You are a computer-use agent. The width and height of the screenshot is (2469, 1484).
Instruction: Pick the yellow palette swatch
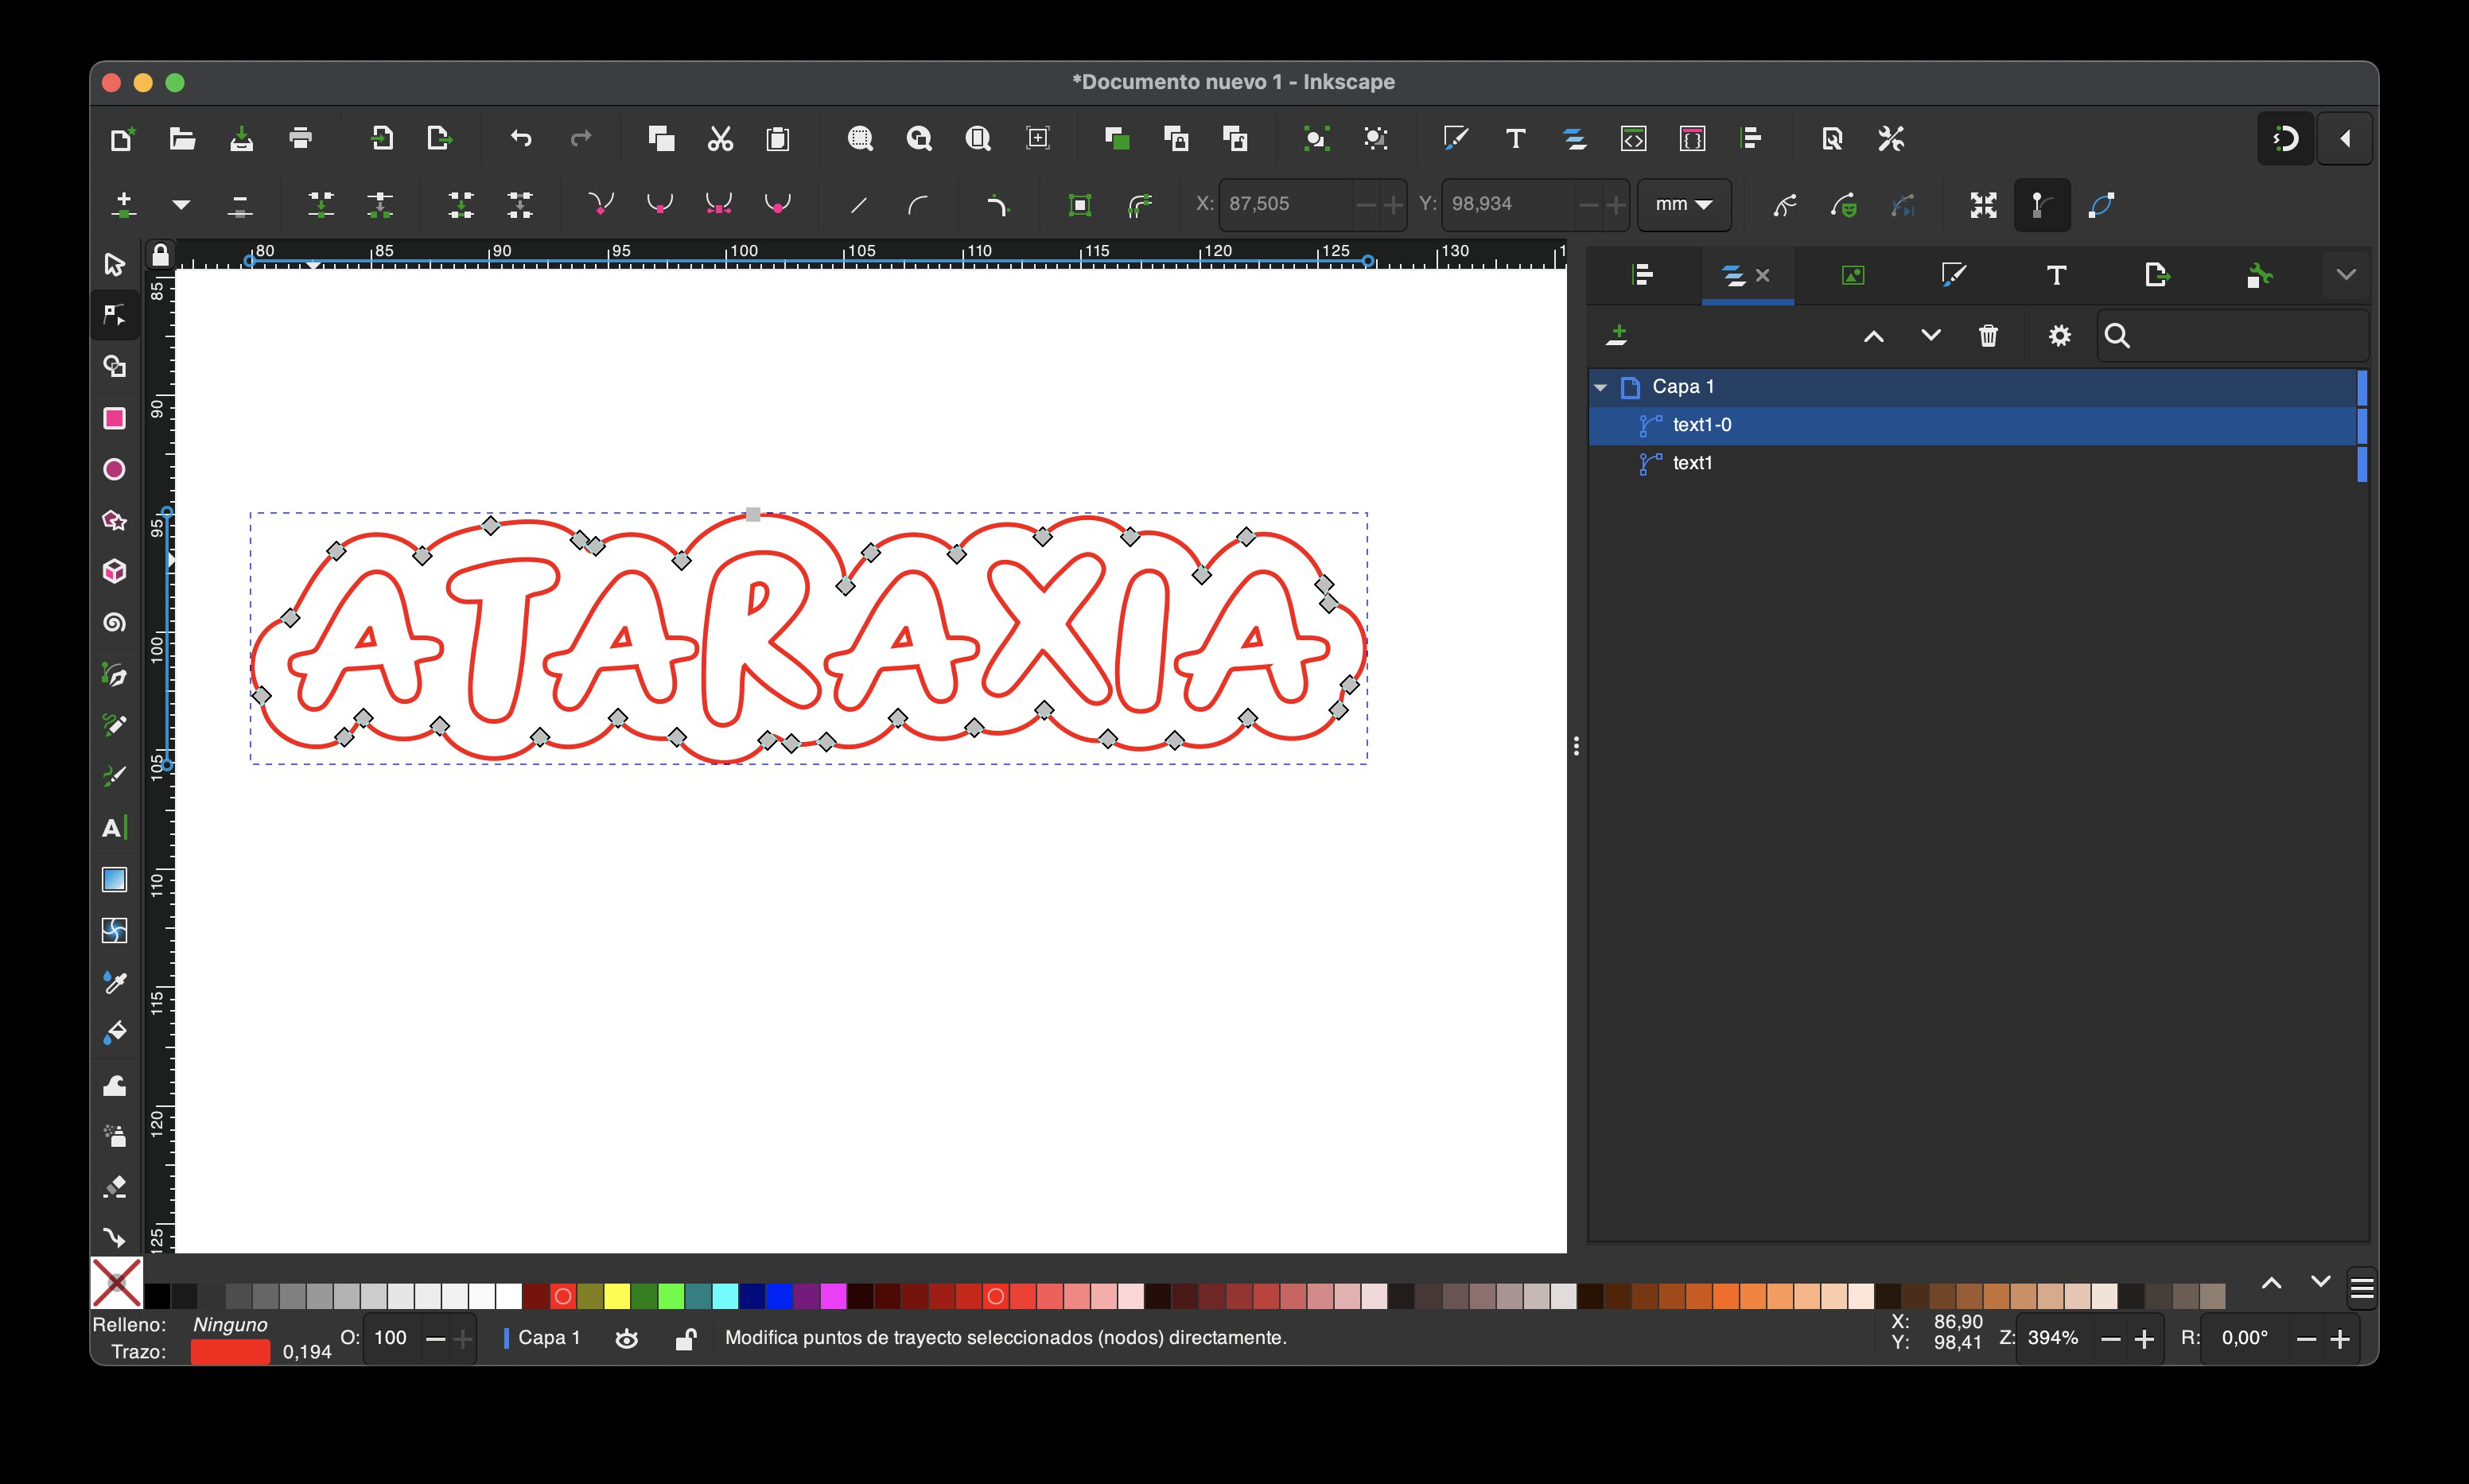coord(617,1296)
